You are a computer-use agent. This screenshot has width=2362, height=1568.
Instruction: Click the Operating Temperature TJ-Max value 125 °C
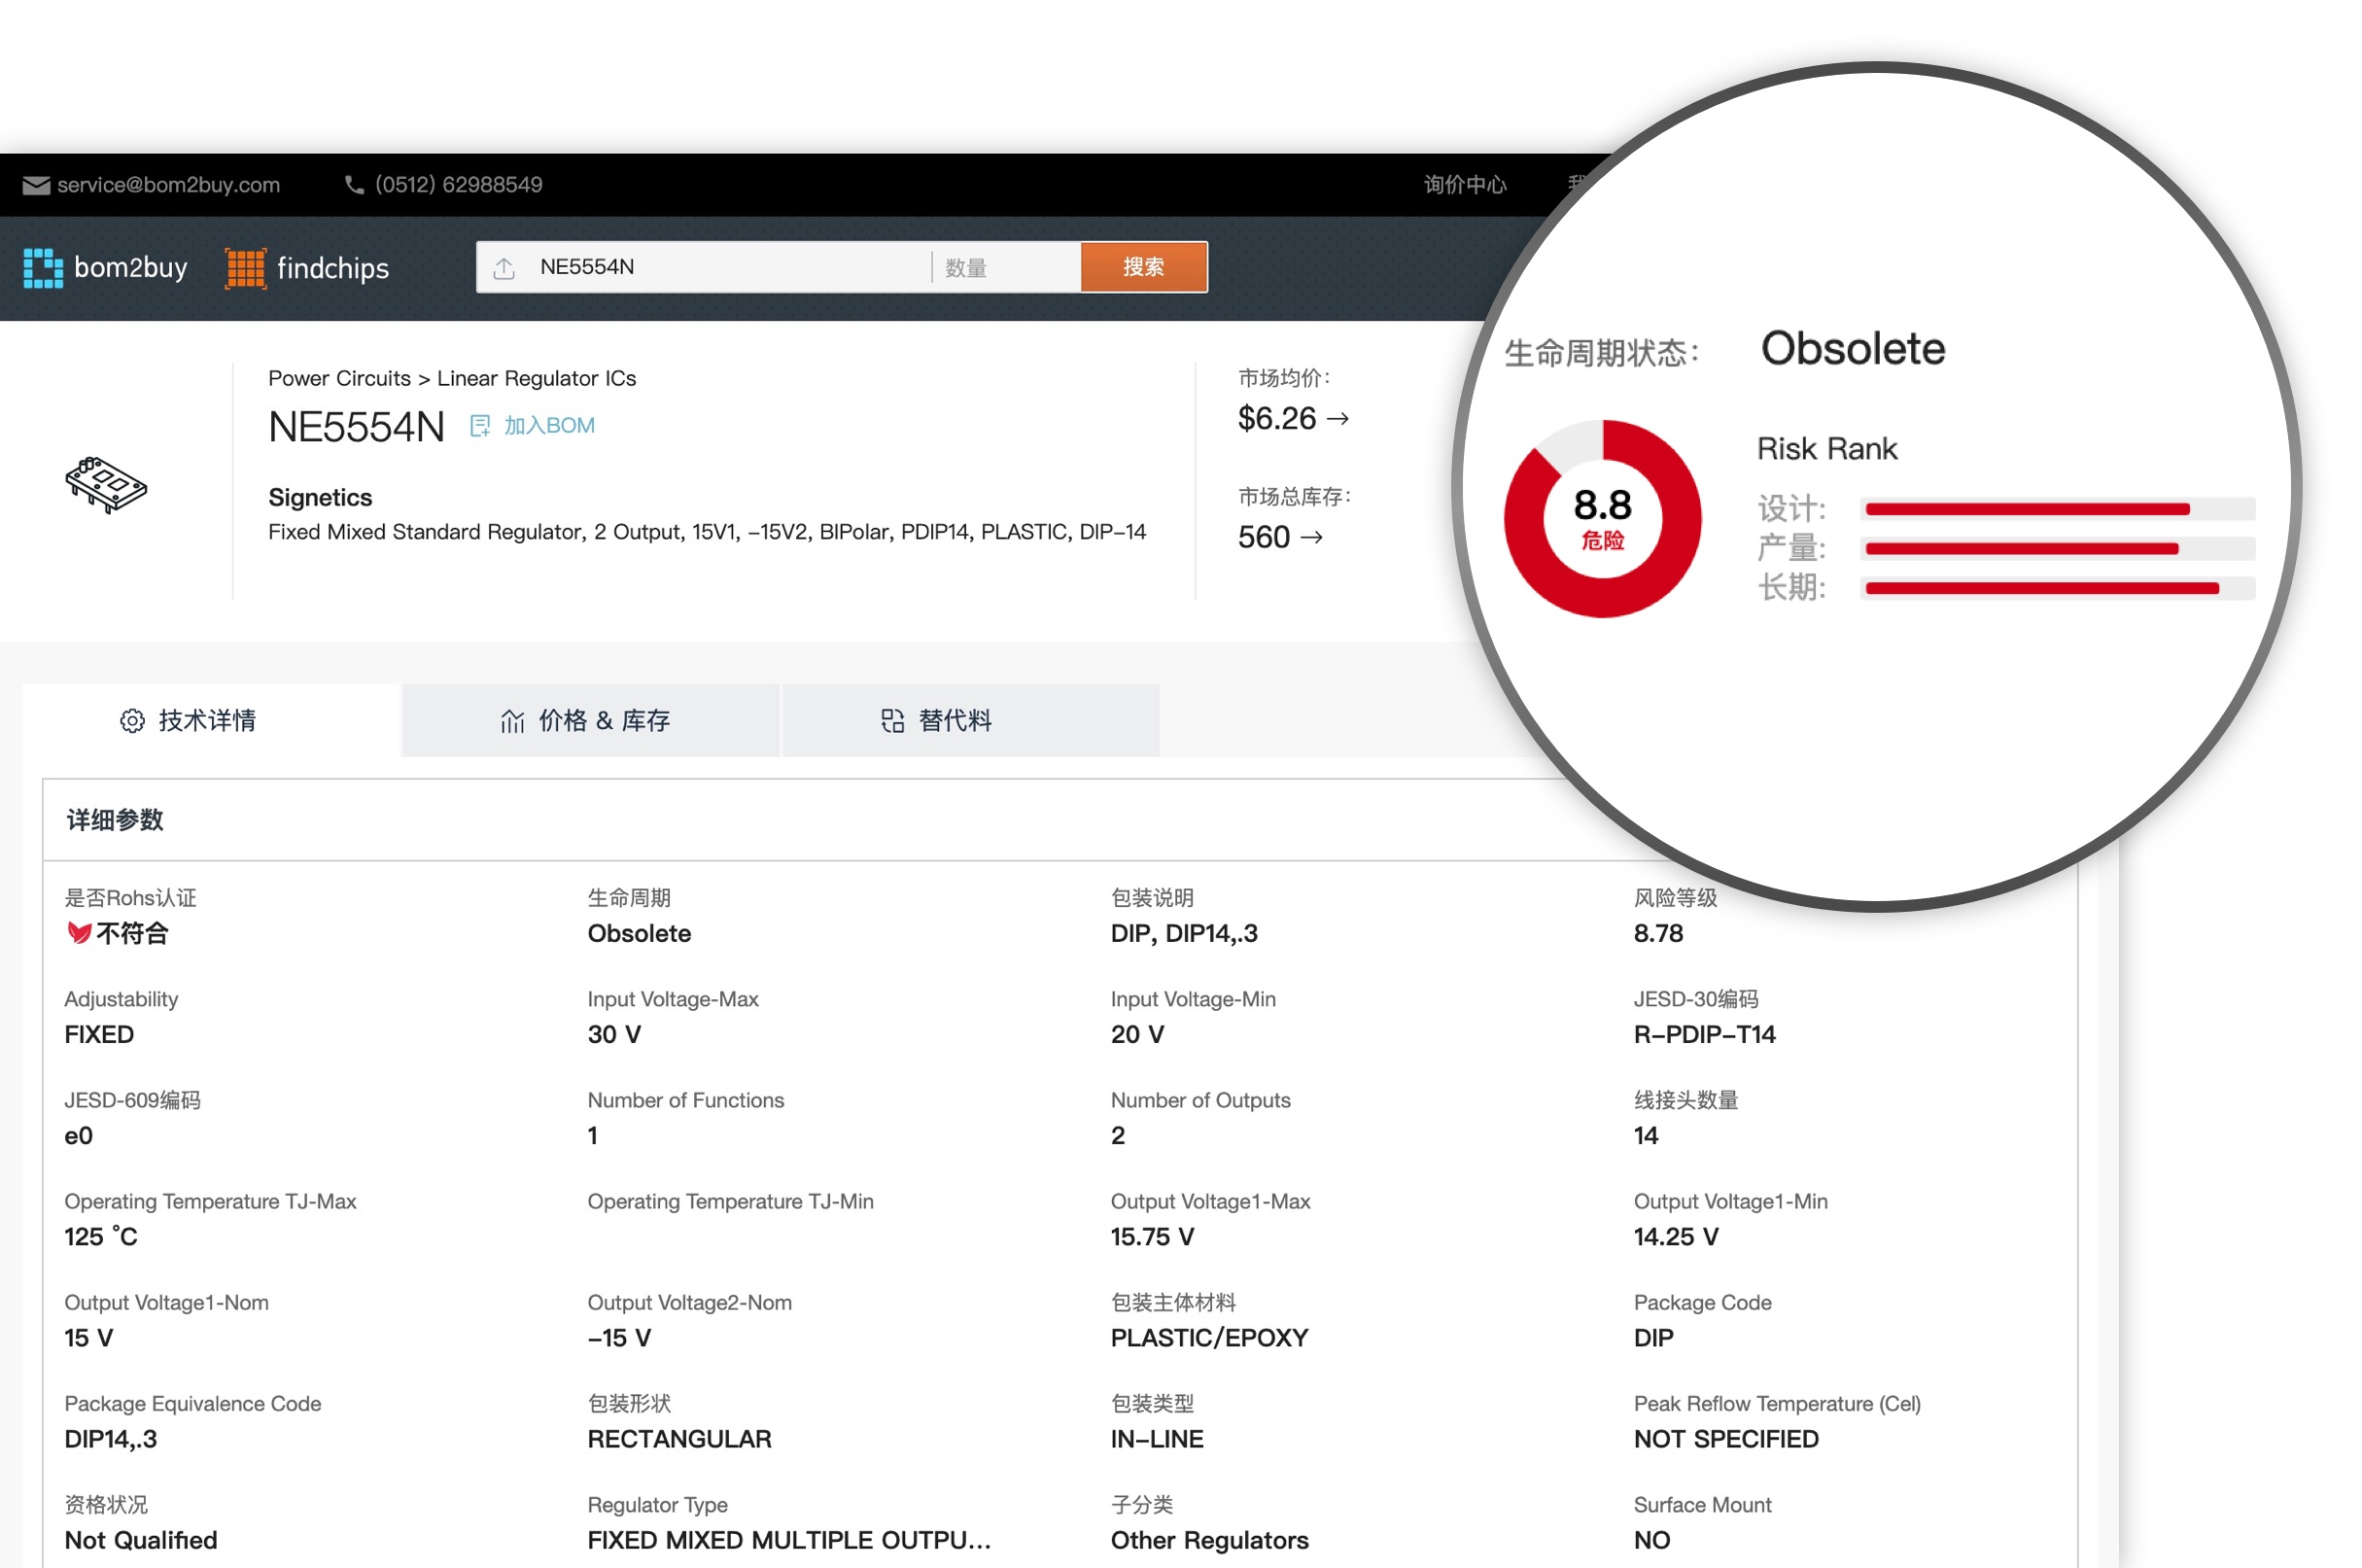pyautogui.click(x=101, y=1237)
